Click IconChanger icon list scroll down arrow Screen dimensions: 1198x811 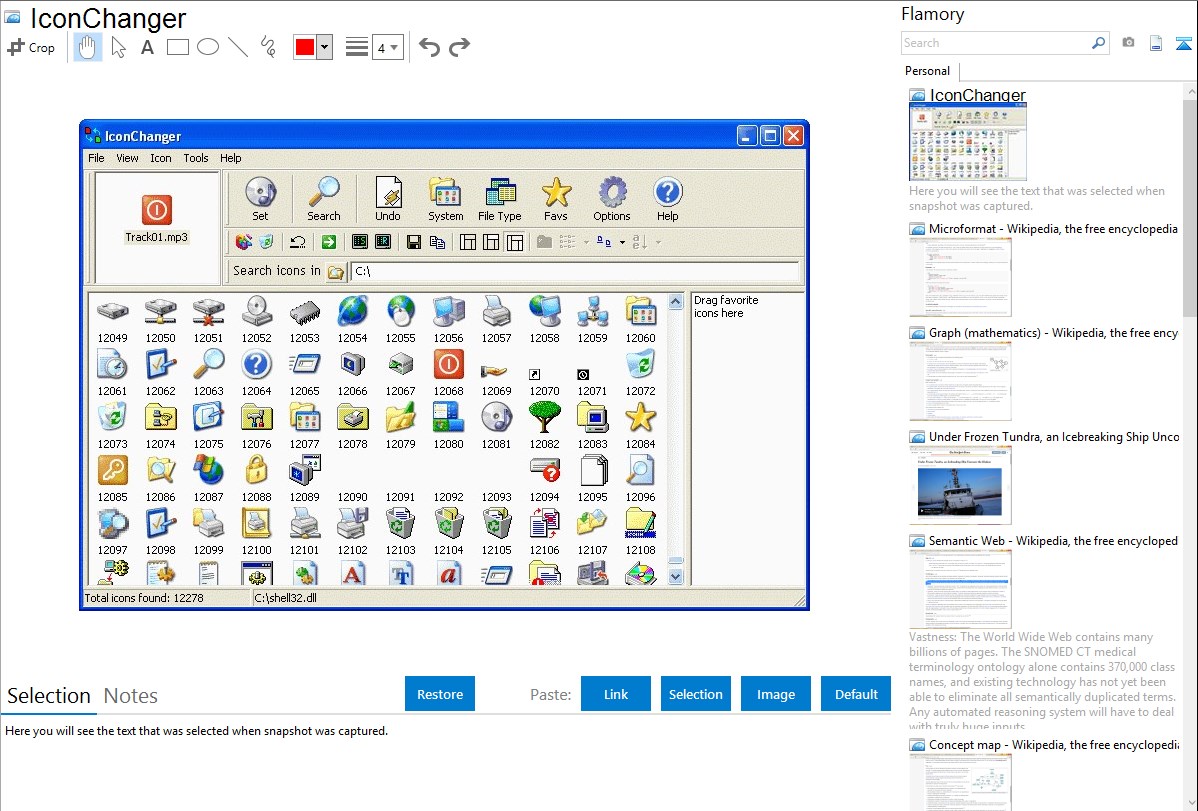pyautogui.click(x=675, y=577)
